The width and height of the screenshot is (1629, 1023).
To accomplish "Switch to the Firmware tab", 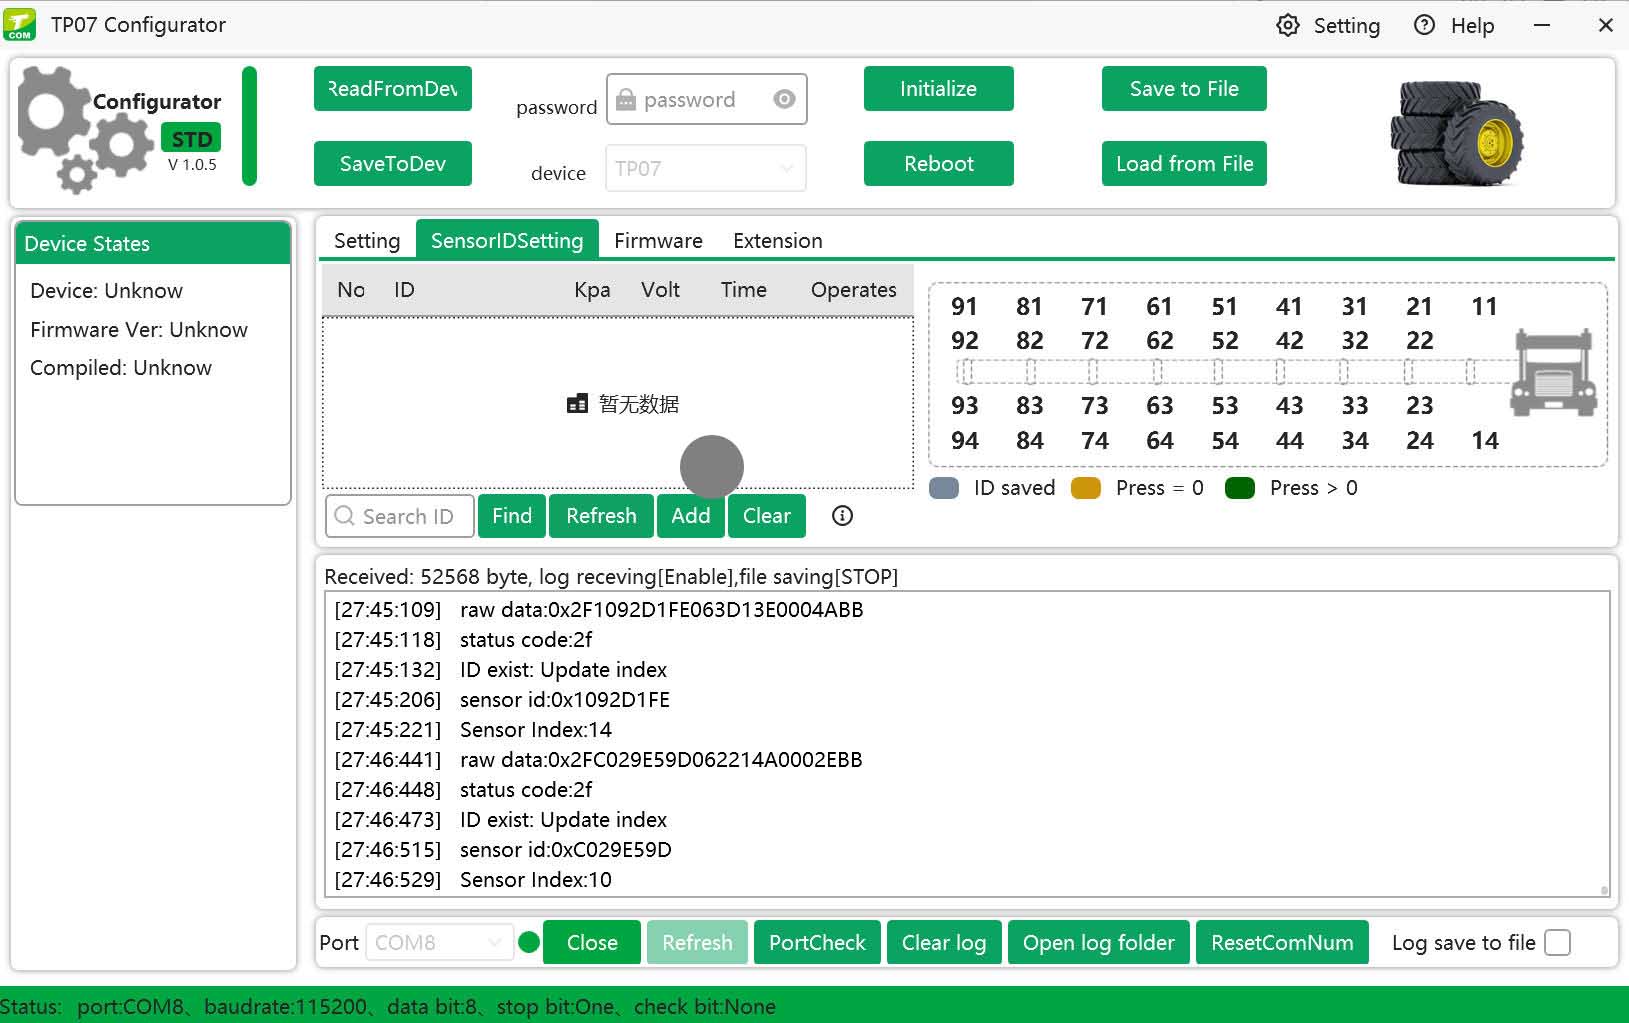I will point(658,240).
